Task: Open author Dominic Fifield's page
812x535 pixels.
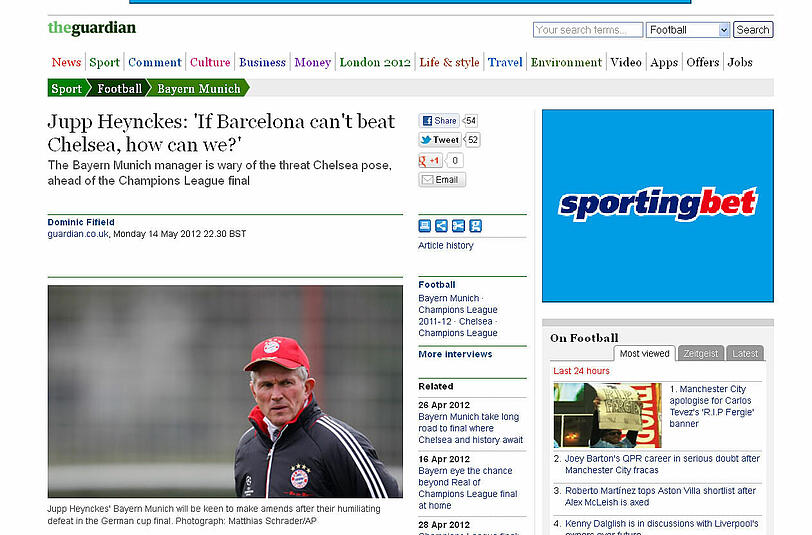Action: click(81, 222)
